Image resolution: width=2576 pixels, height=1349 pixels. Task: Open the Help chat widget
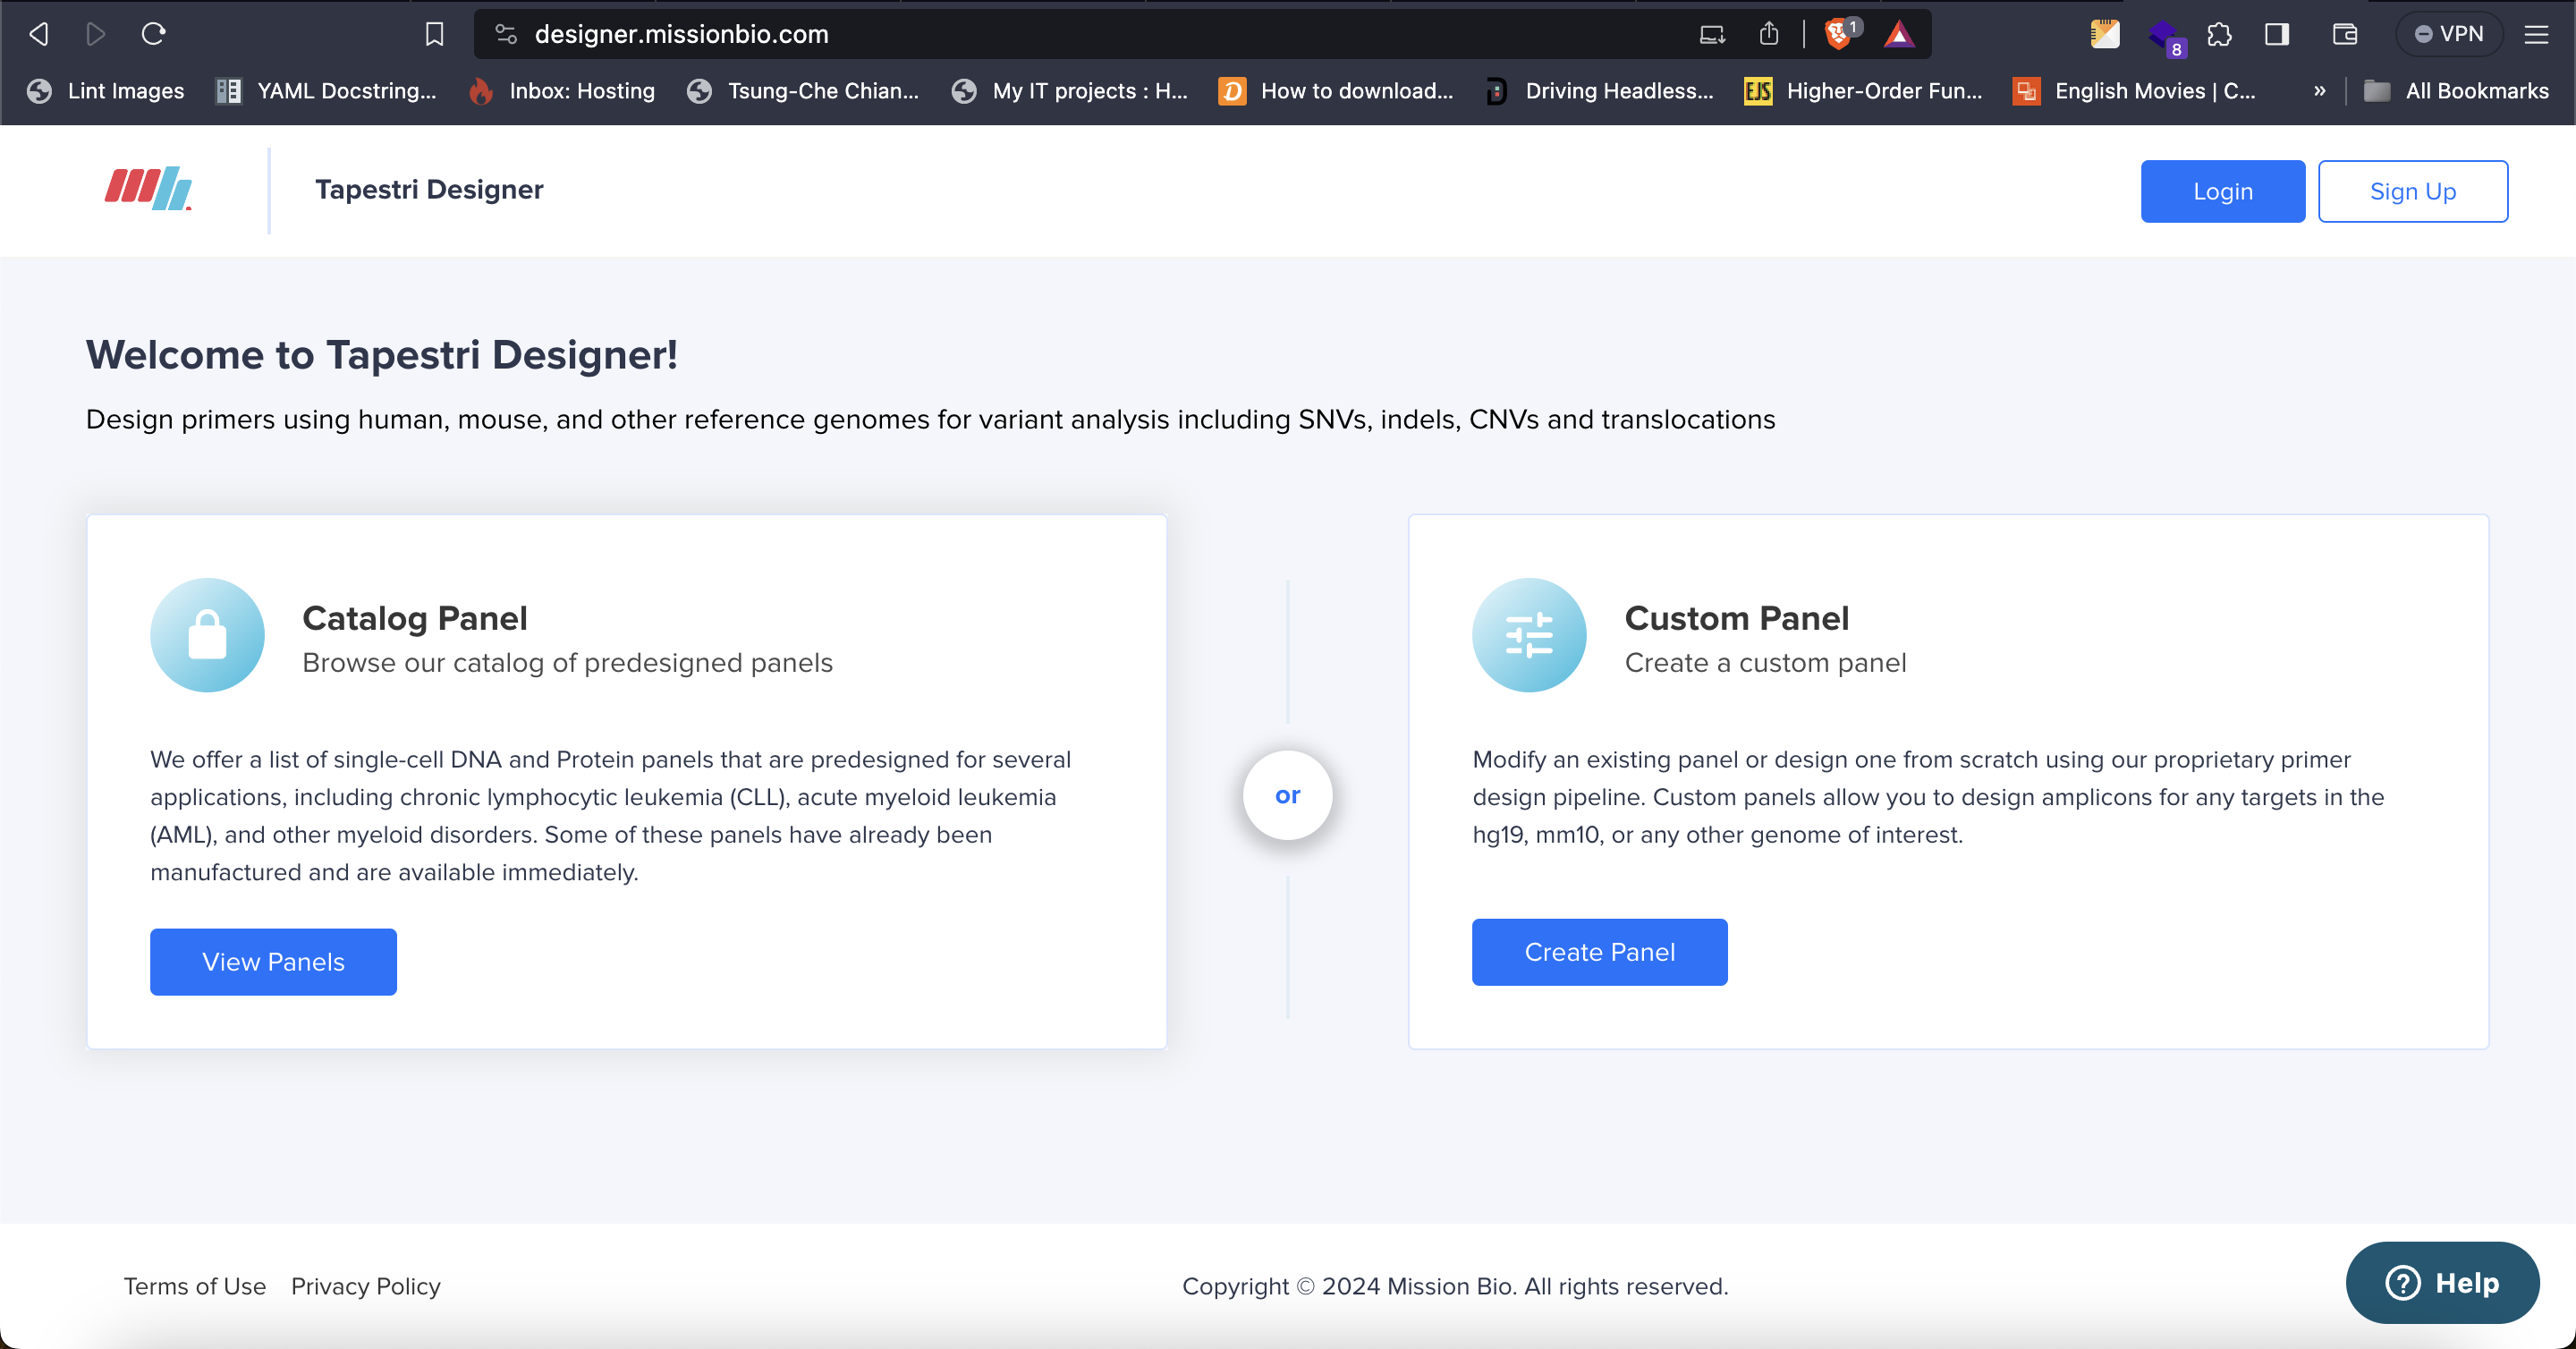click(2442, 1283)
